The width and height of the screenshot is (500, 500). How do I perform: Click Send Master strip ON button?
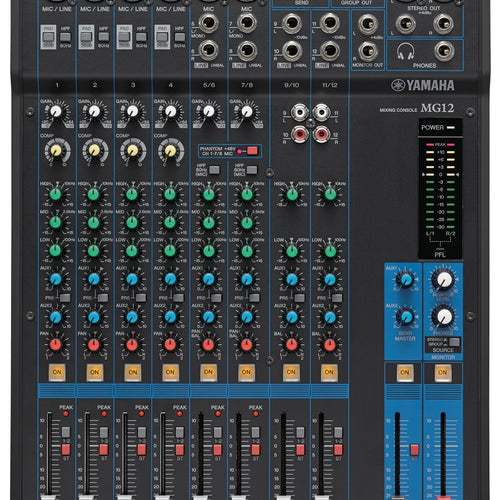click(x=405, y=372)
